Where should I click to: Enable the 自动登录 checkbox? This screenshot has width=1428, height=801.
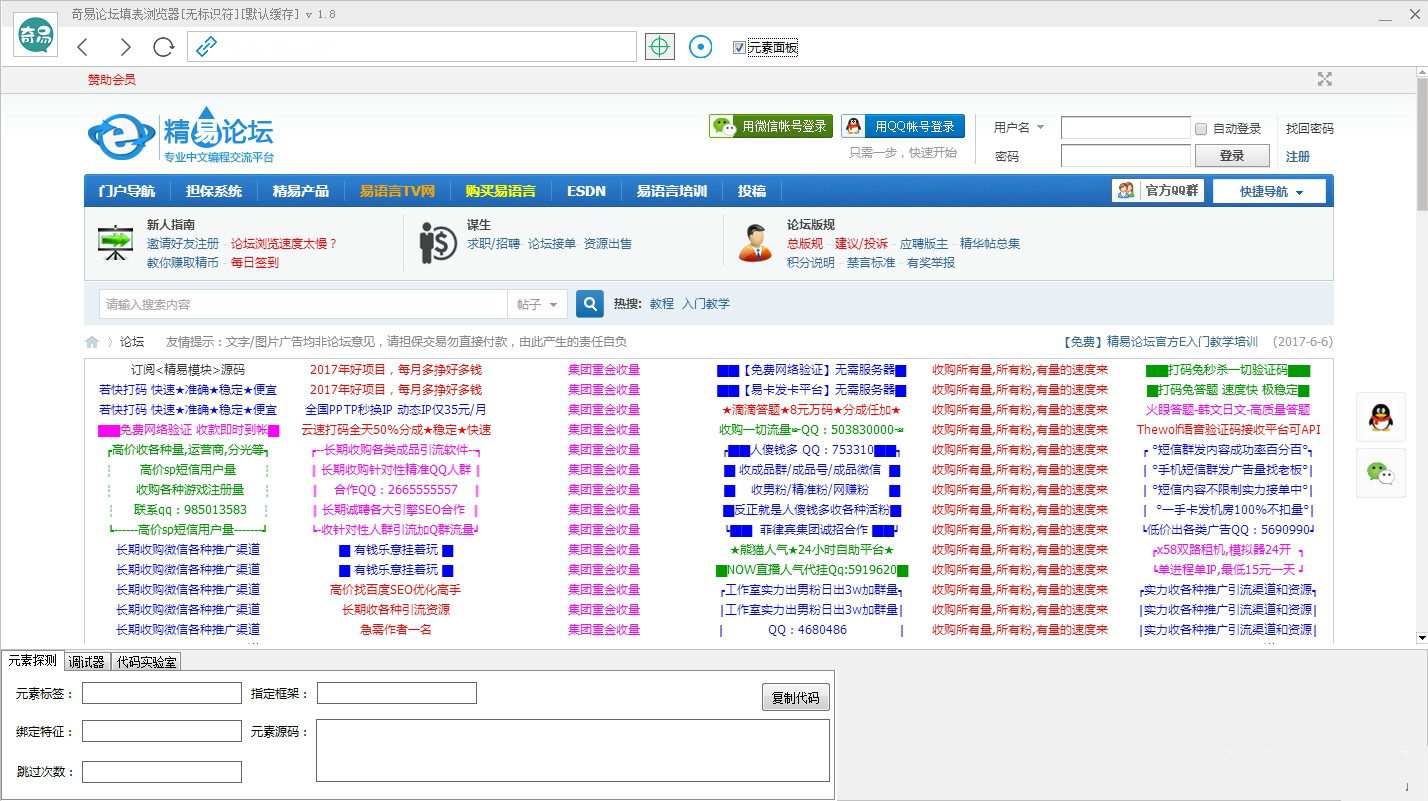[x=1201, y=128]
